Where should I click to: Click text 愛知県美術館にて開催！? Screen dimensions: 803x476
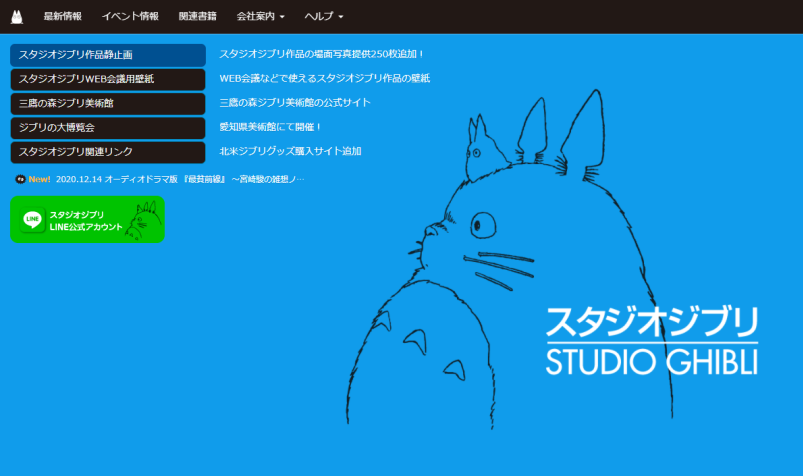point(270,127)
